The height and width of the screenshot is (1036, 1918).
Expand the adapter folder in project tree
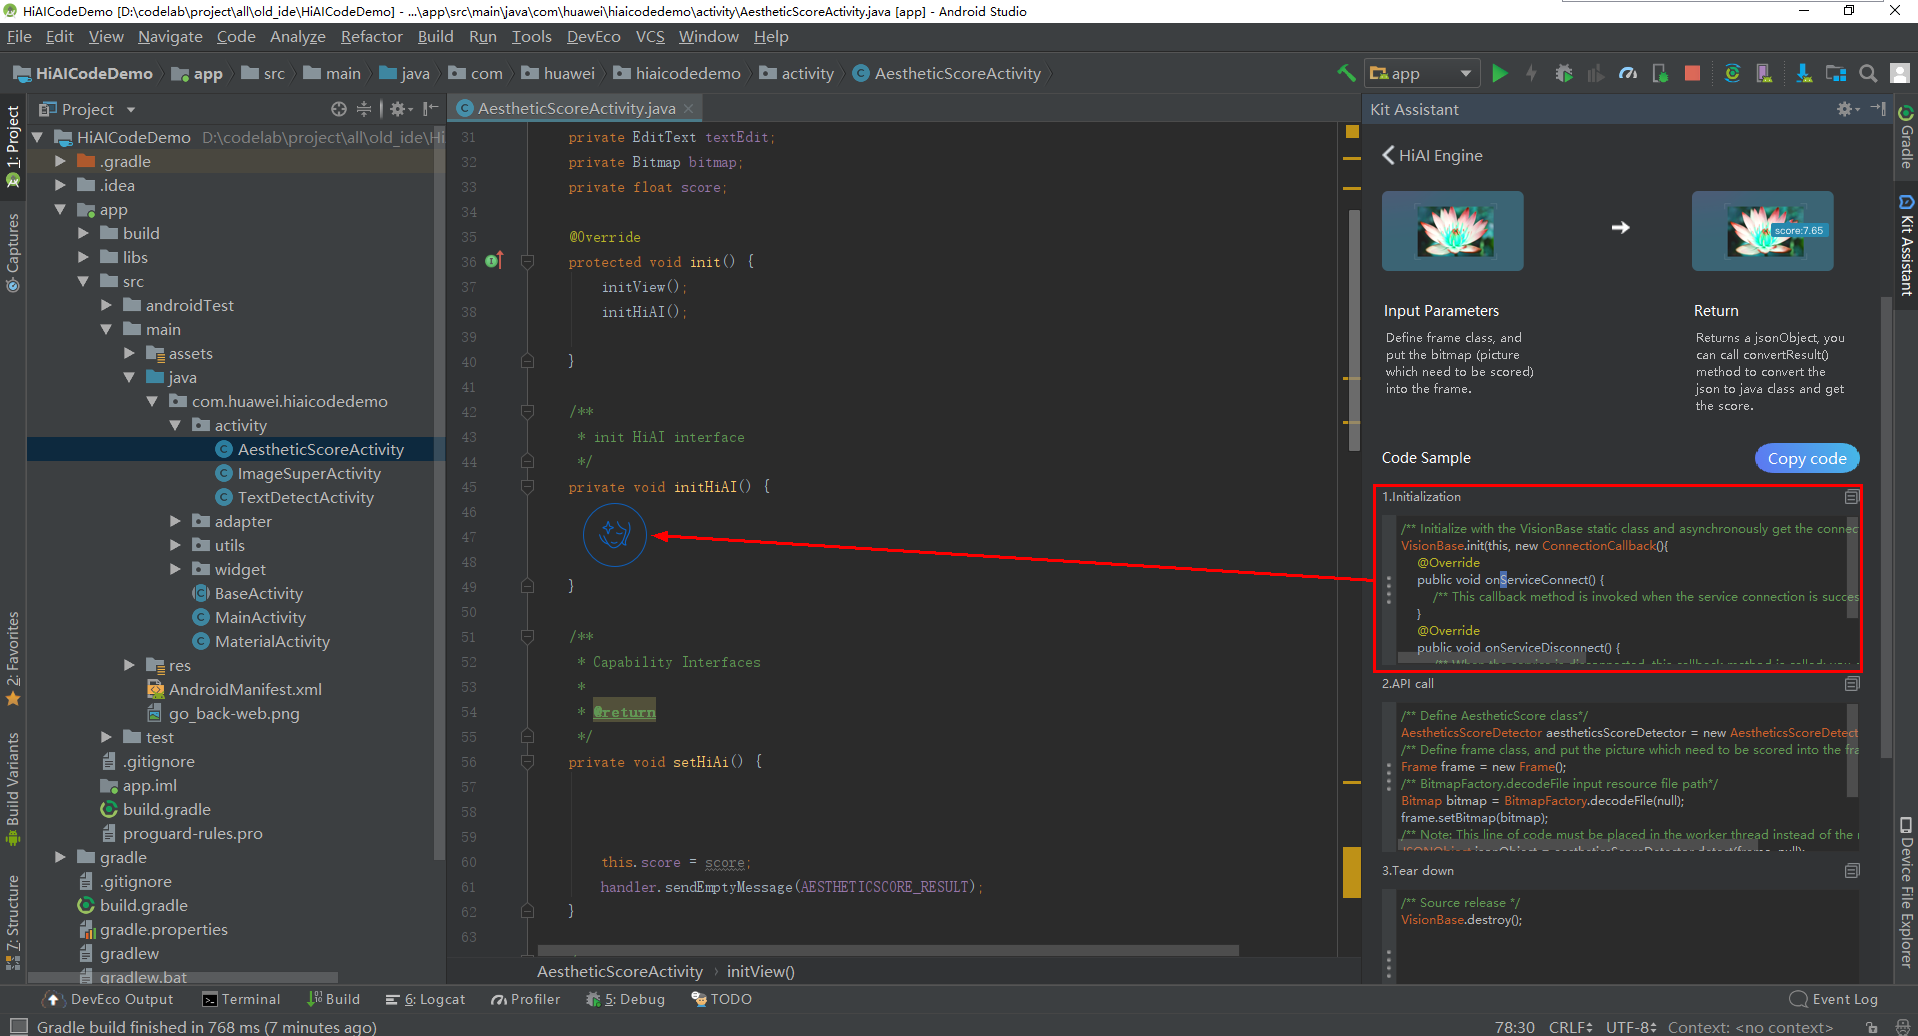click(175, 521)
